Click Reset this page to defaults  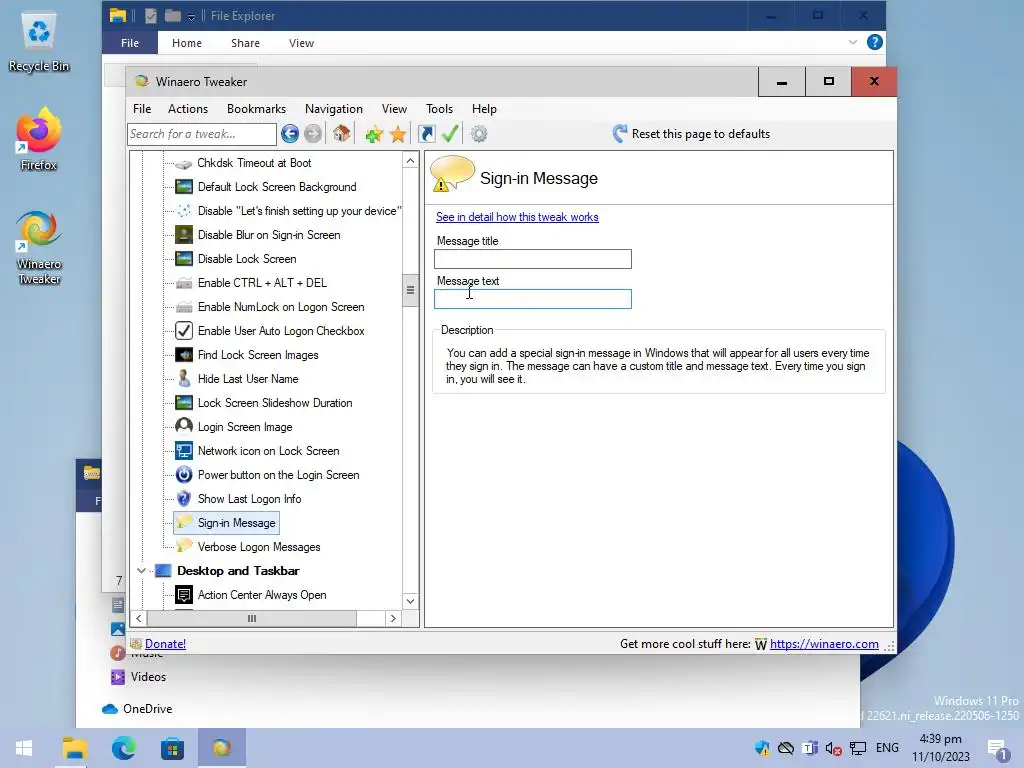tap(701, 134)
